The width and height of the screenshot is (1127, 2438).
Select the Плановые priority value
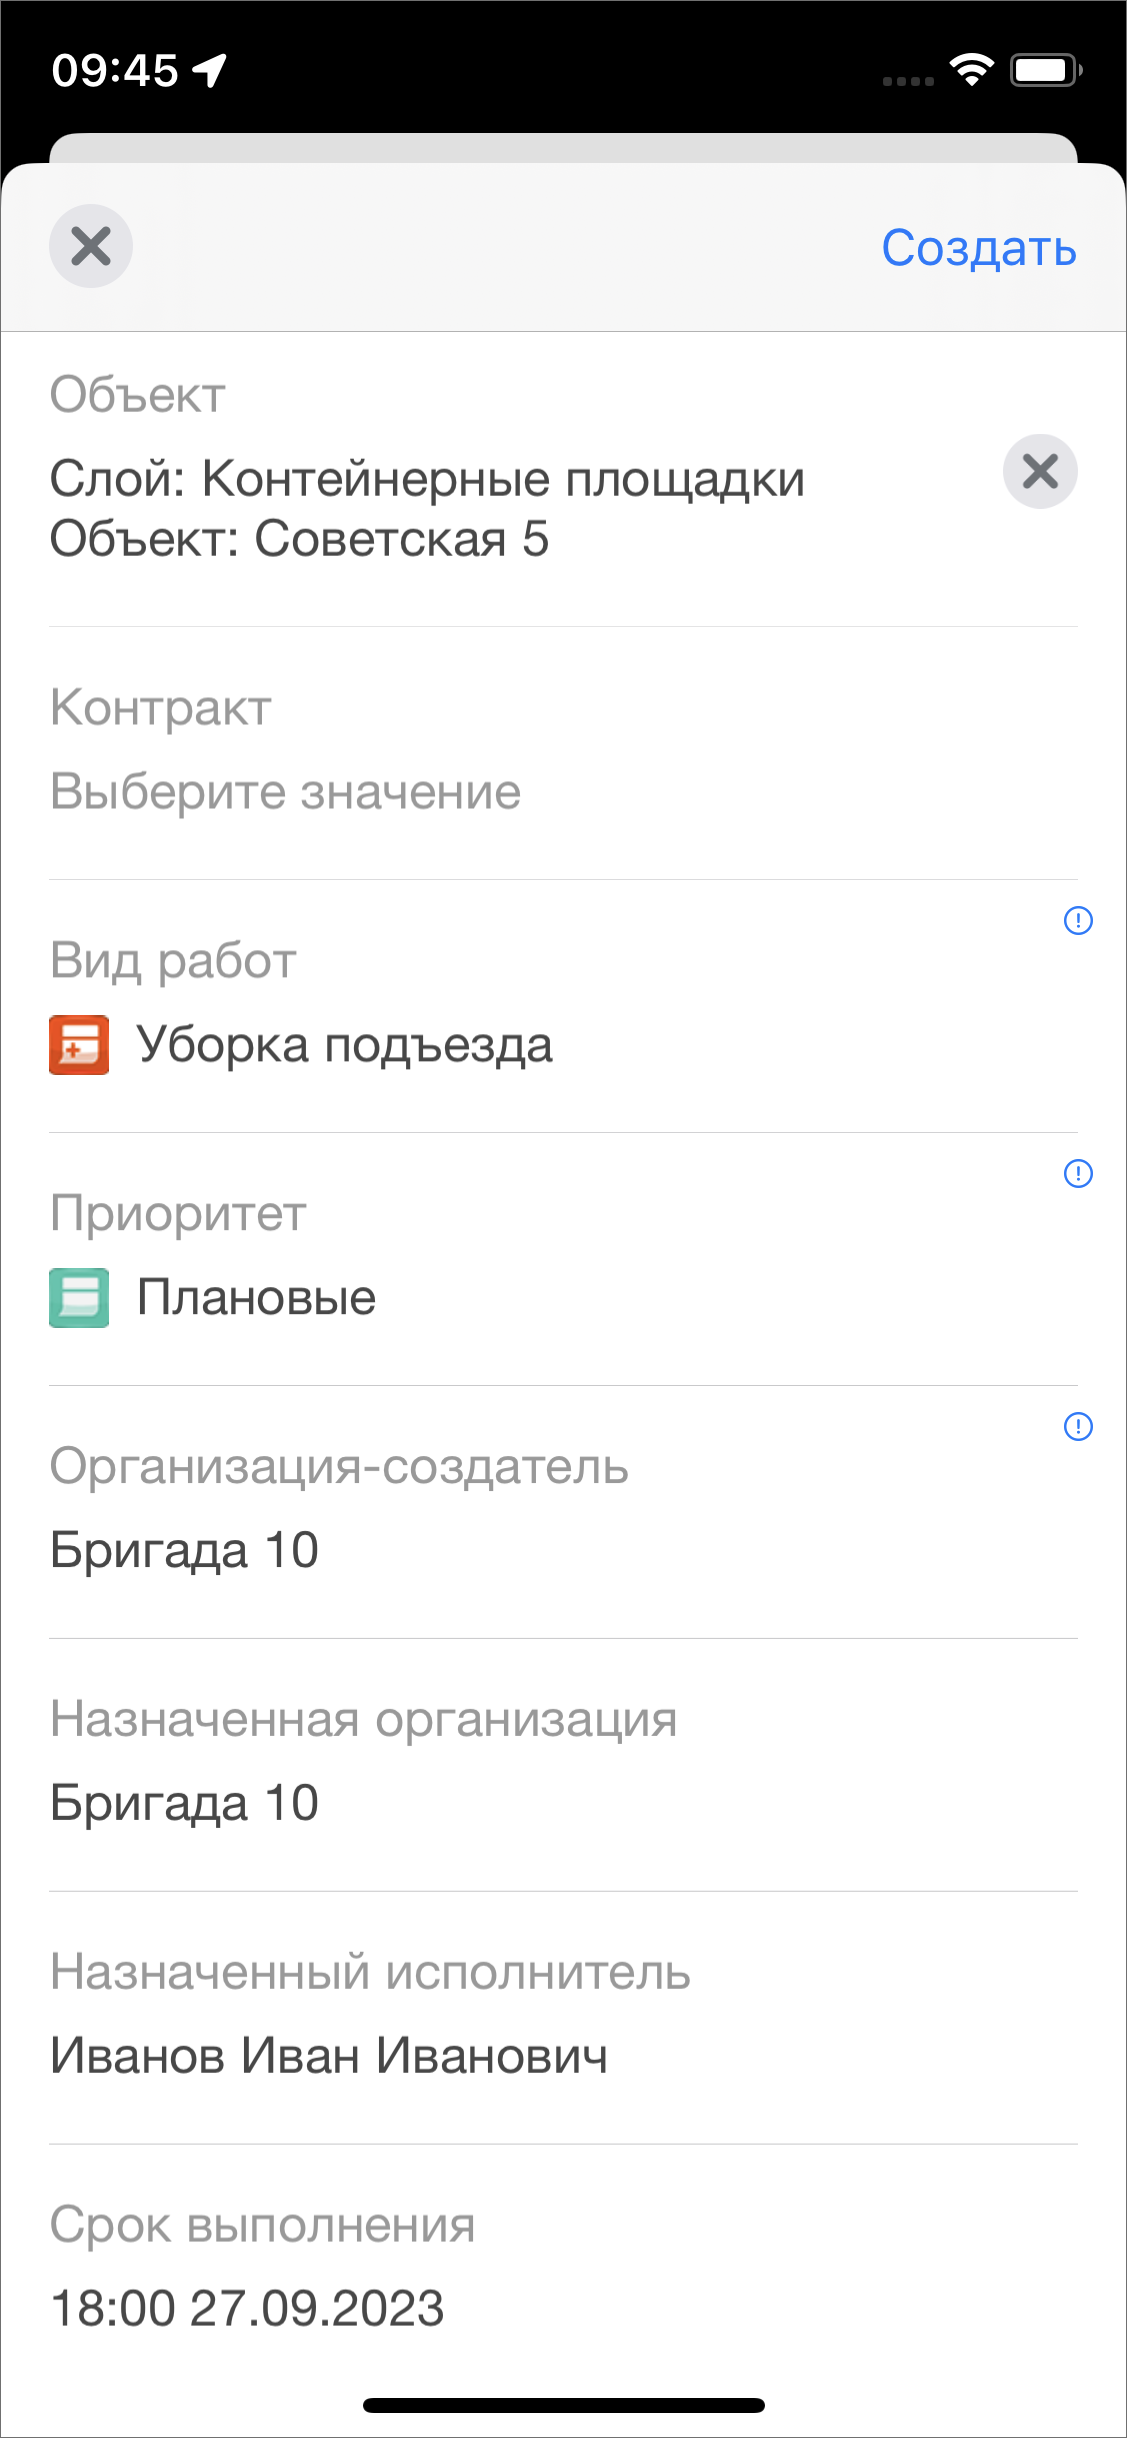[256, 1298]
